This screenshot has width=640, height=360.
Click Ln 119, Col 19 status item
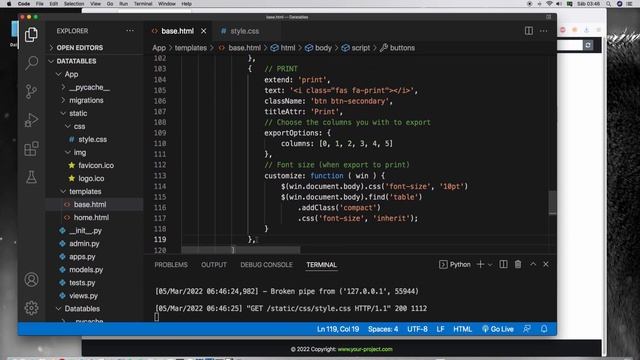(x=338, y=329)
